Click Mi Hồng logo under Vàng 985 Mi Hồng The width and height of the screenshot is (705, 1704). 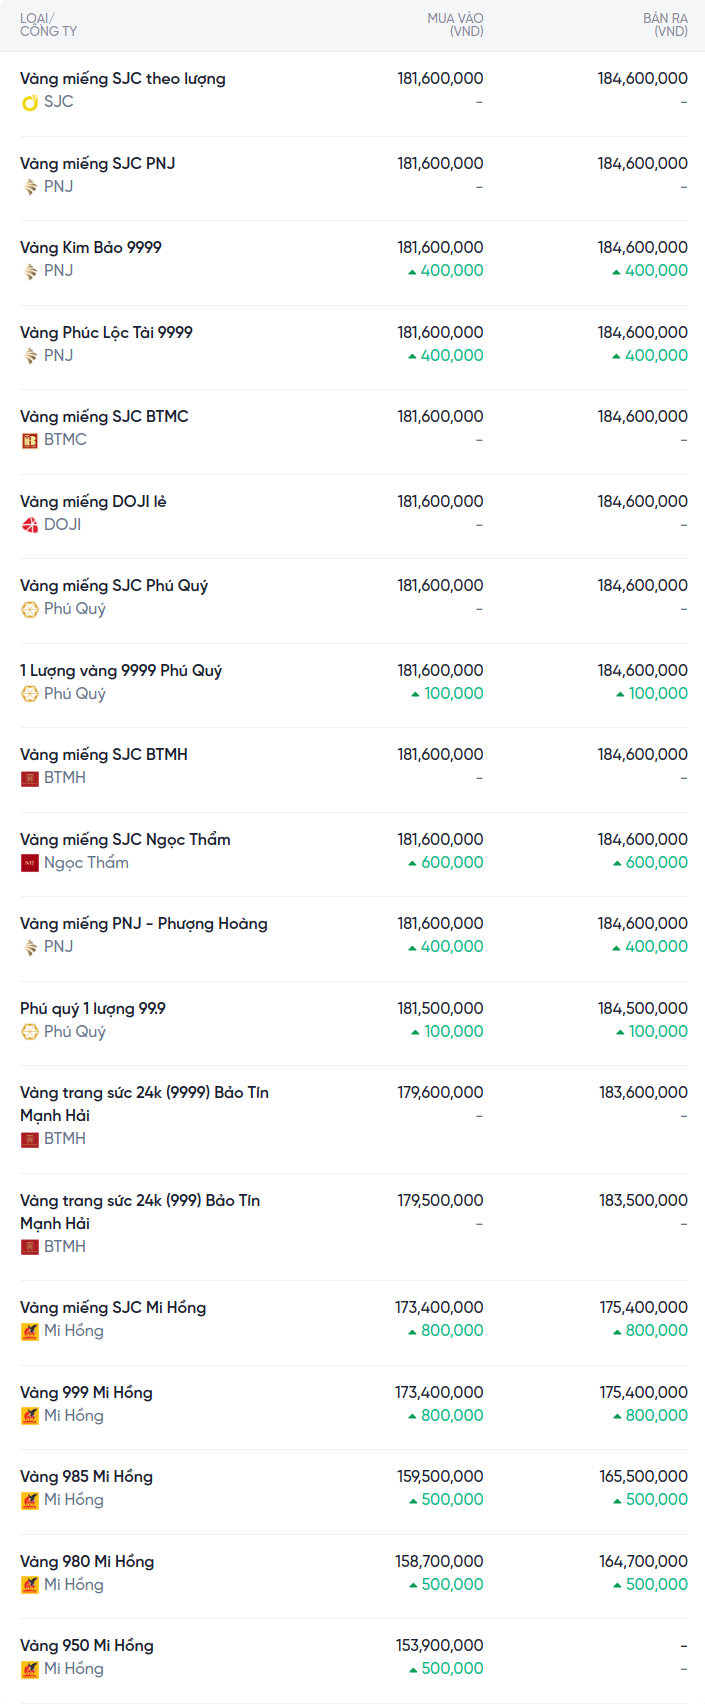point(30,1500)
